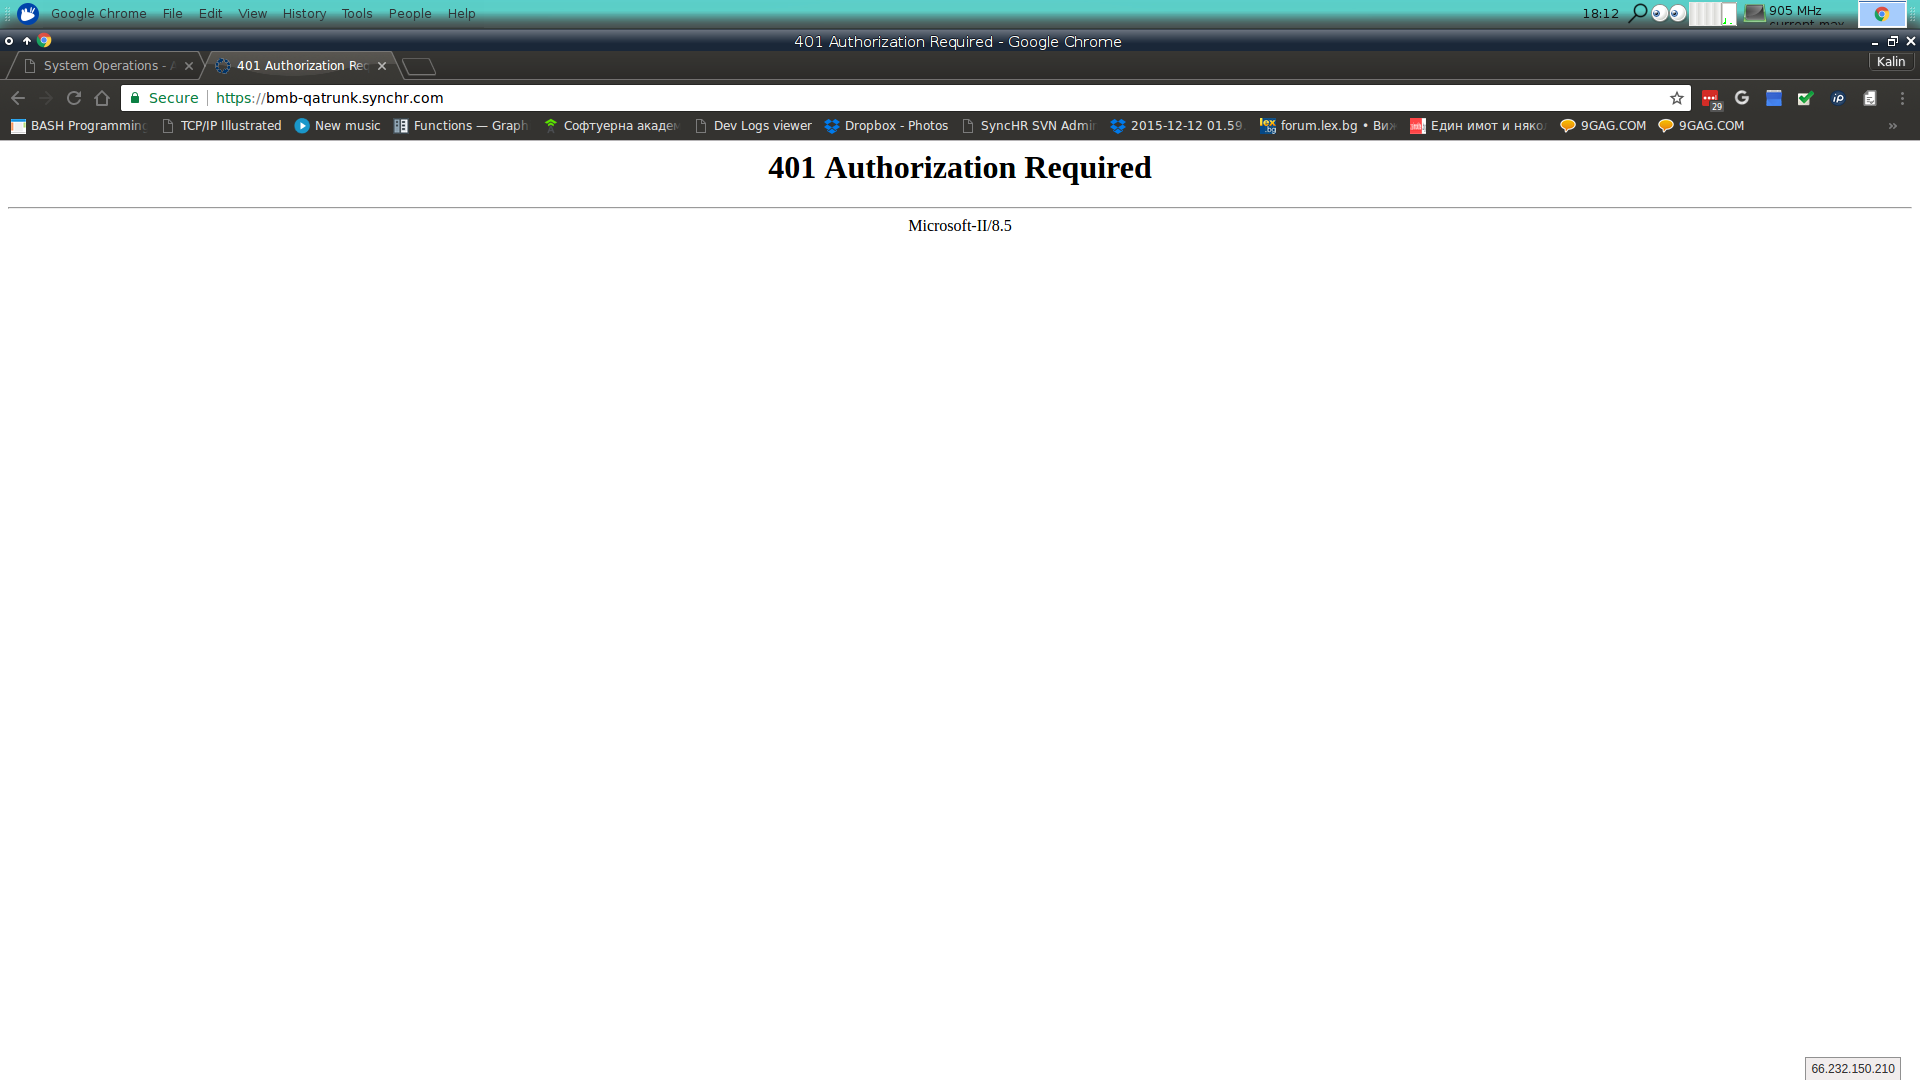Open the Help menu
Viewport: 1920px width, 1080px height.
[x=461, y=13]
